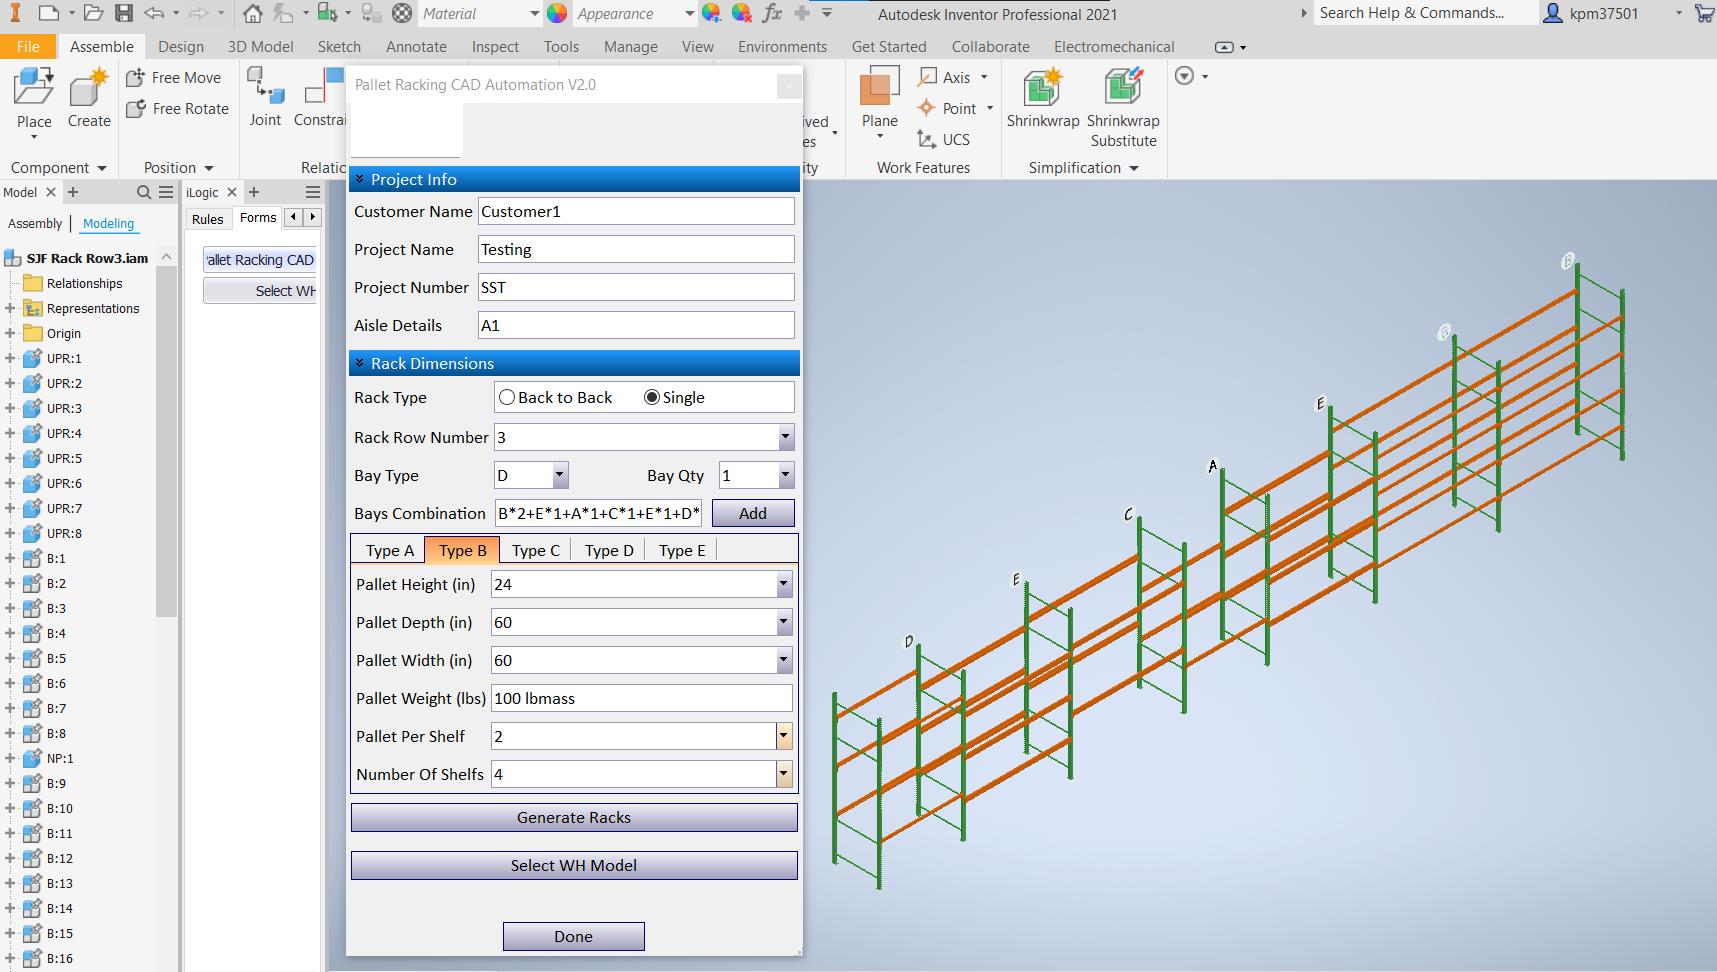Screen dimensions: 1717x972
Task: Click the New file icon
Action: pyautogui.click(x=48, y=13)
